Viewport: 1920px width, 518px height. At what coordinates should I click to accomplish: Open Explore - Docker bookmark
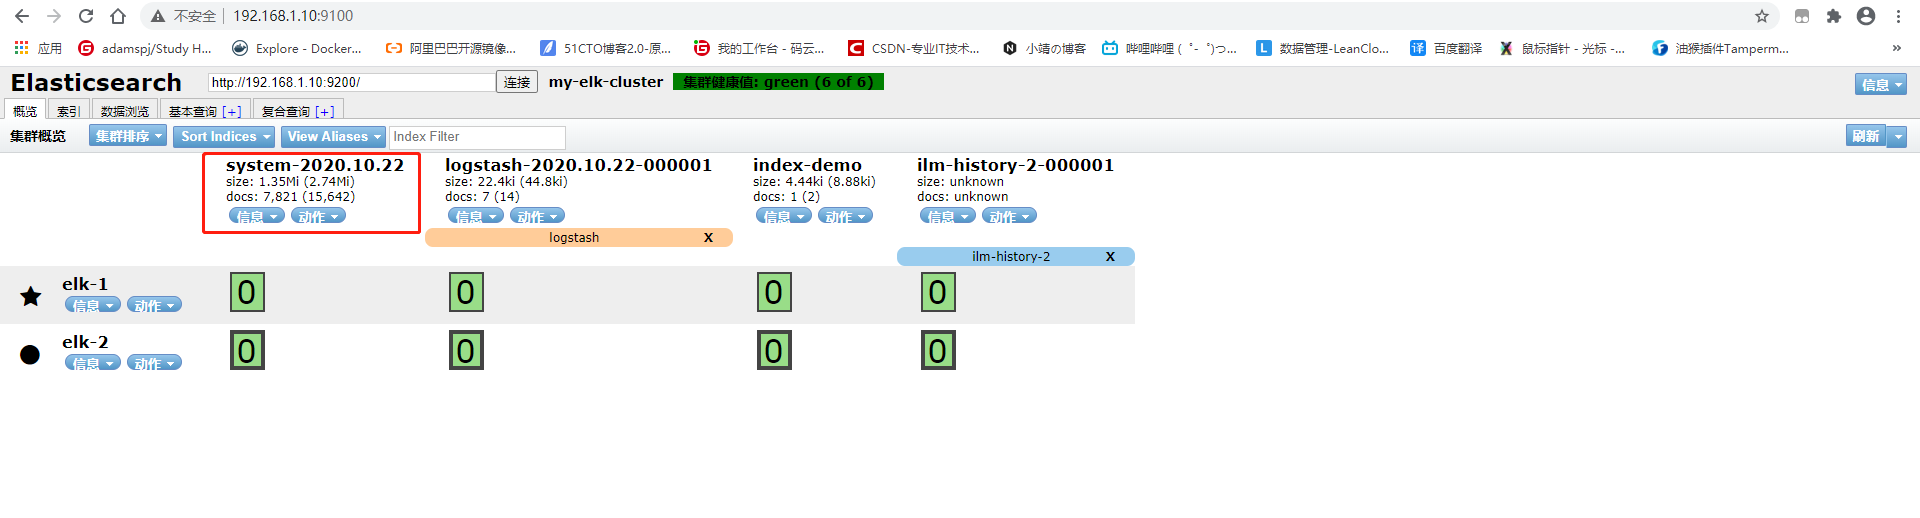pyautogui.click(x=297, y=48)
